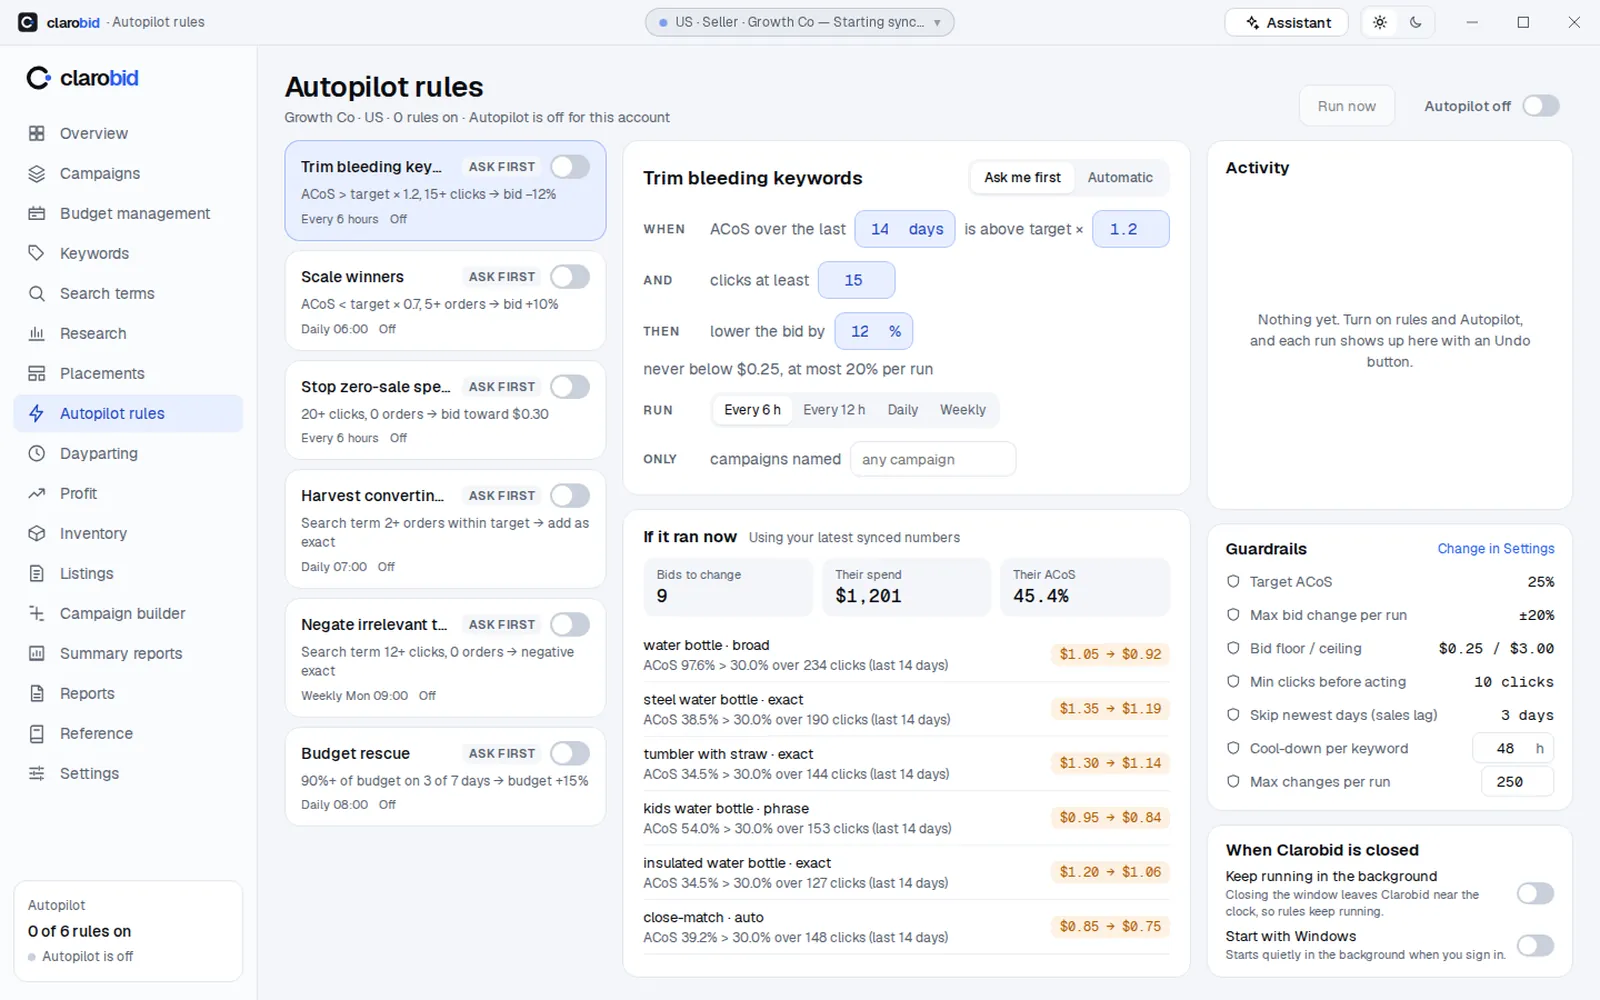Open the Listings document icon
1600x1000 pixels.
point(37,573)
